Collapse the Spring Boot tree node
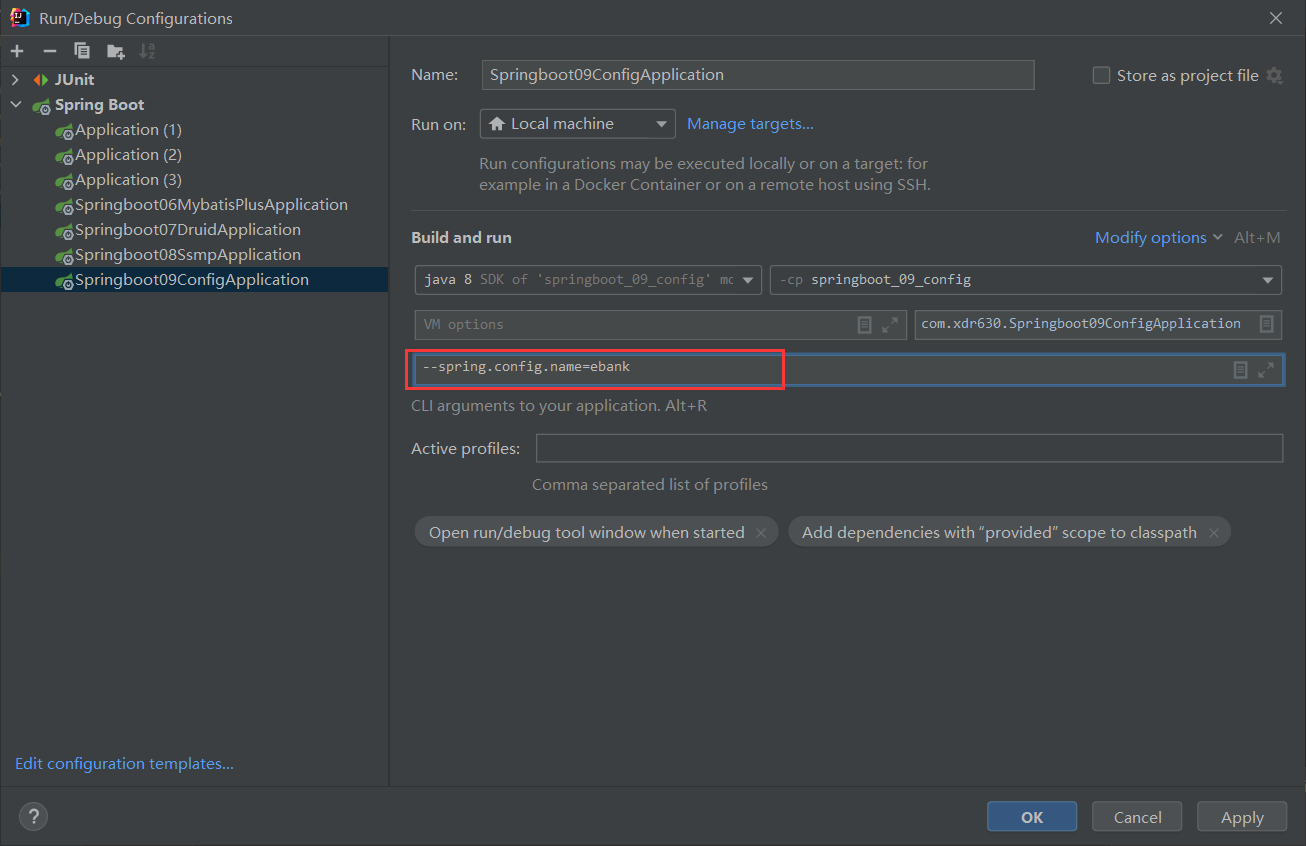The image size is (1306, 846). click(15, 105)
